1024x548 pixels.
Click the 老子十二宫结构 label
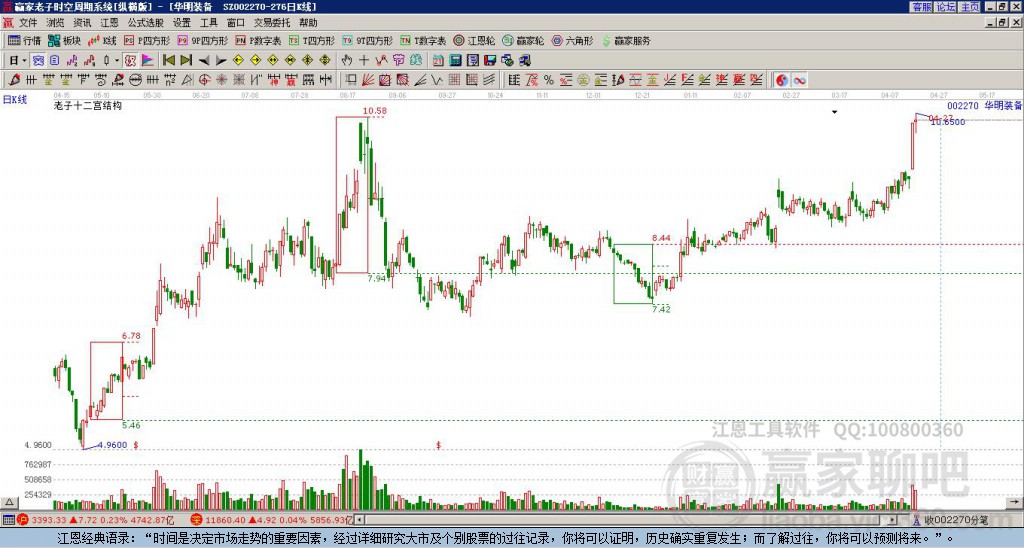coord(88,105)
